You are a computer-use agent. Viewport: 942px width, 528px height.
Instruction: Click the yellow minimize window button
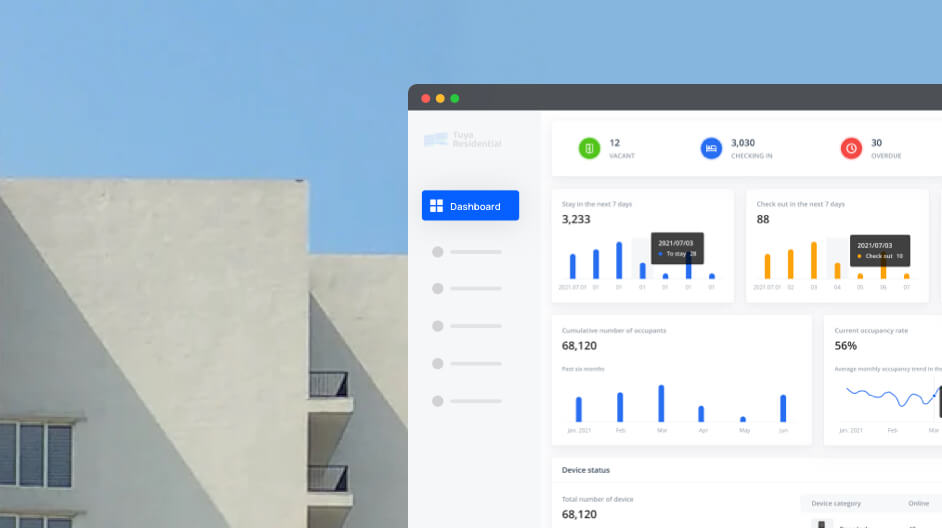[x=440, y=98]
